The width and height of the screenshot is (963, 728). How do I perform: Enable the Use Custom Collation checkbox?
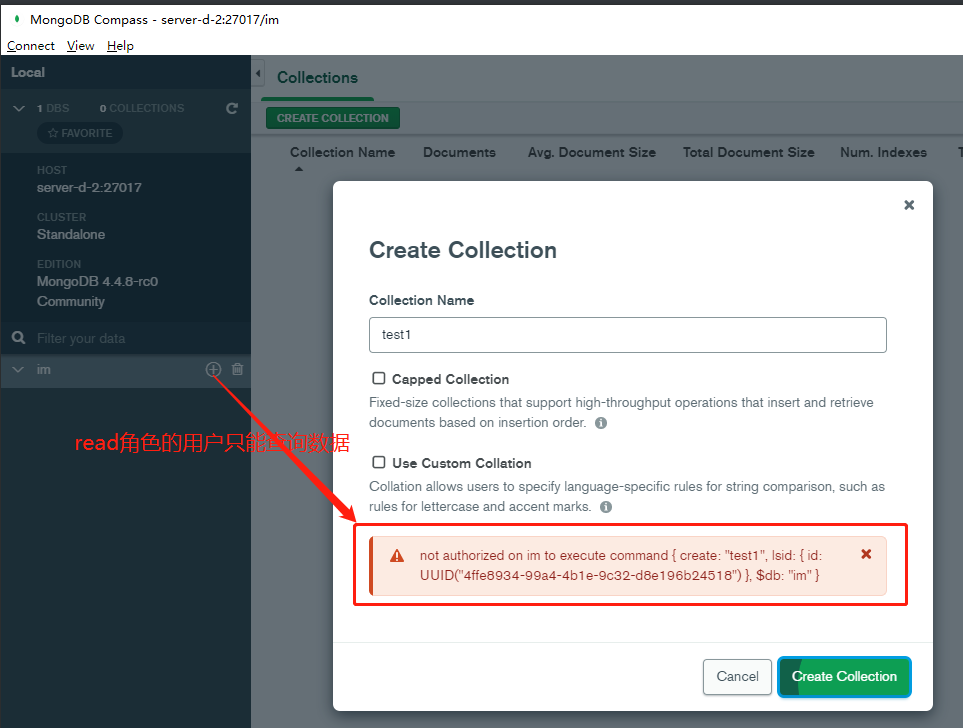click(379, 462)
